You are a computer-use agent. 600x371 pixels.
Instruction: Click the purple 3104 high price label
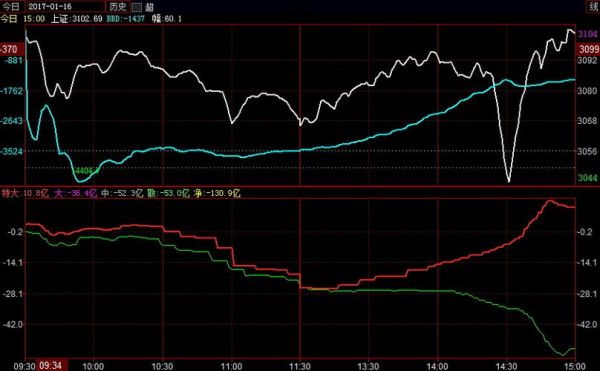[x=587, y=34]
